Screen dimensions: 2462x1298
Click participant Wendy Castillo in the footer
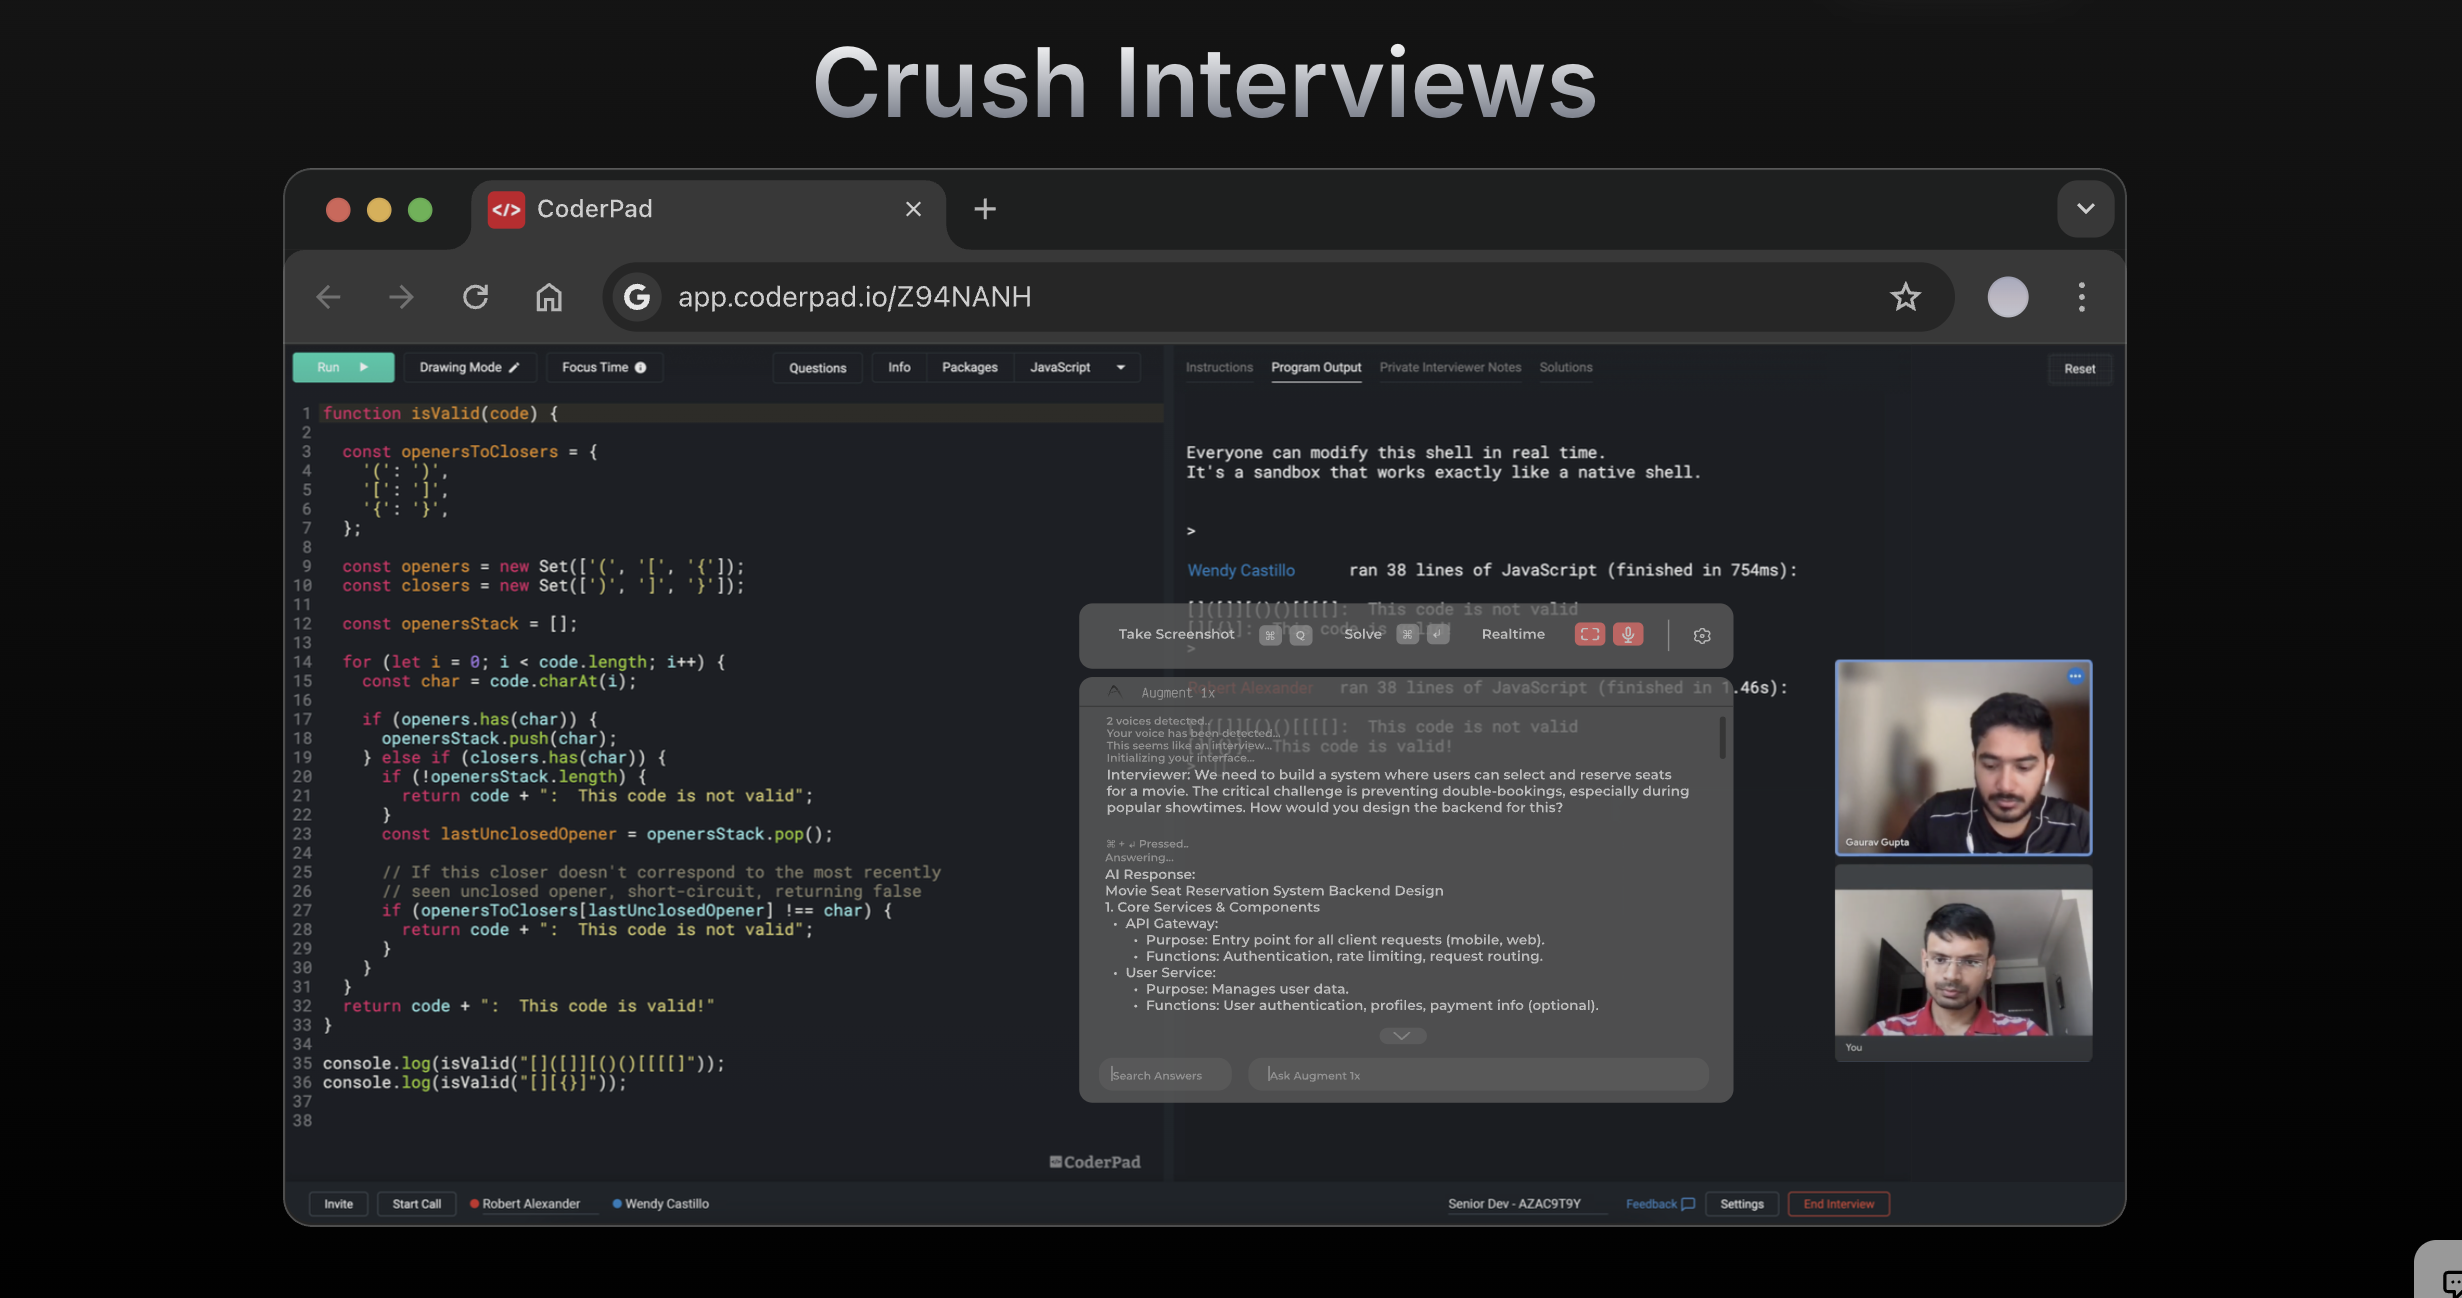tap(660, 1204)
